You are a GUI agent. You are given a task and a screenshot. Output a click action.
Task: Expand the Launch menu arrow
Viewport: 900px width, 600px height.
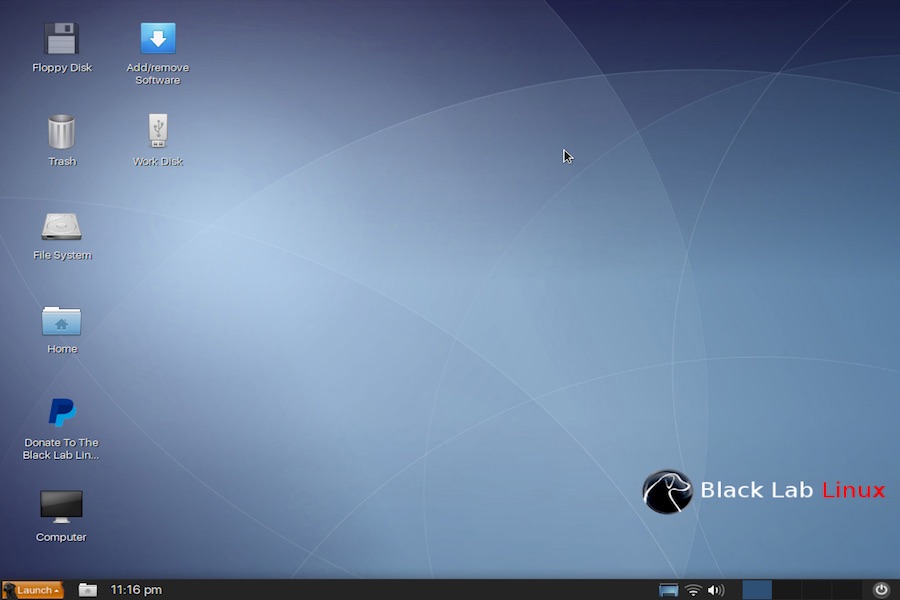(x=56, y=590)
